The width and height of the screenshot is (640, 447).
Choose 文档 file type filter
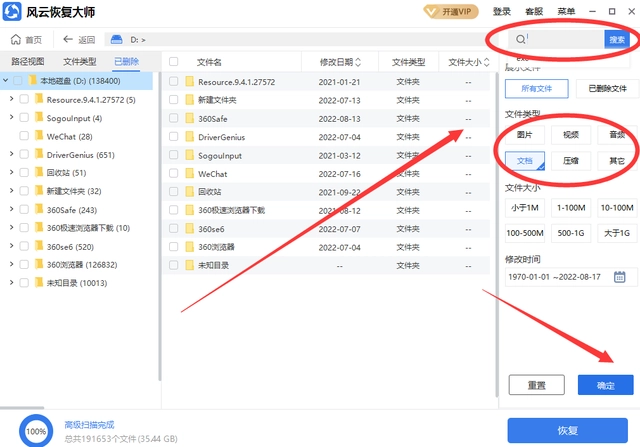click(524, 161)
